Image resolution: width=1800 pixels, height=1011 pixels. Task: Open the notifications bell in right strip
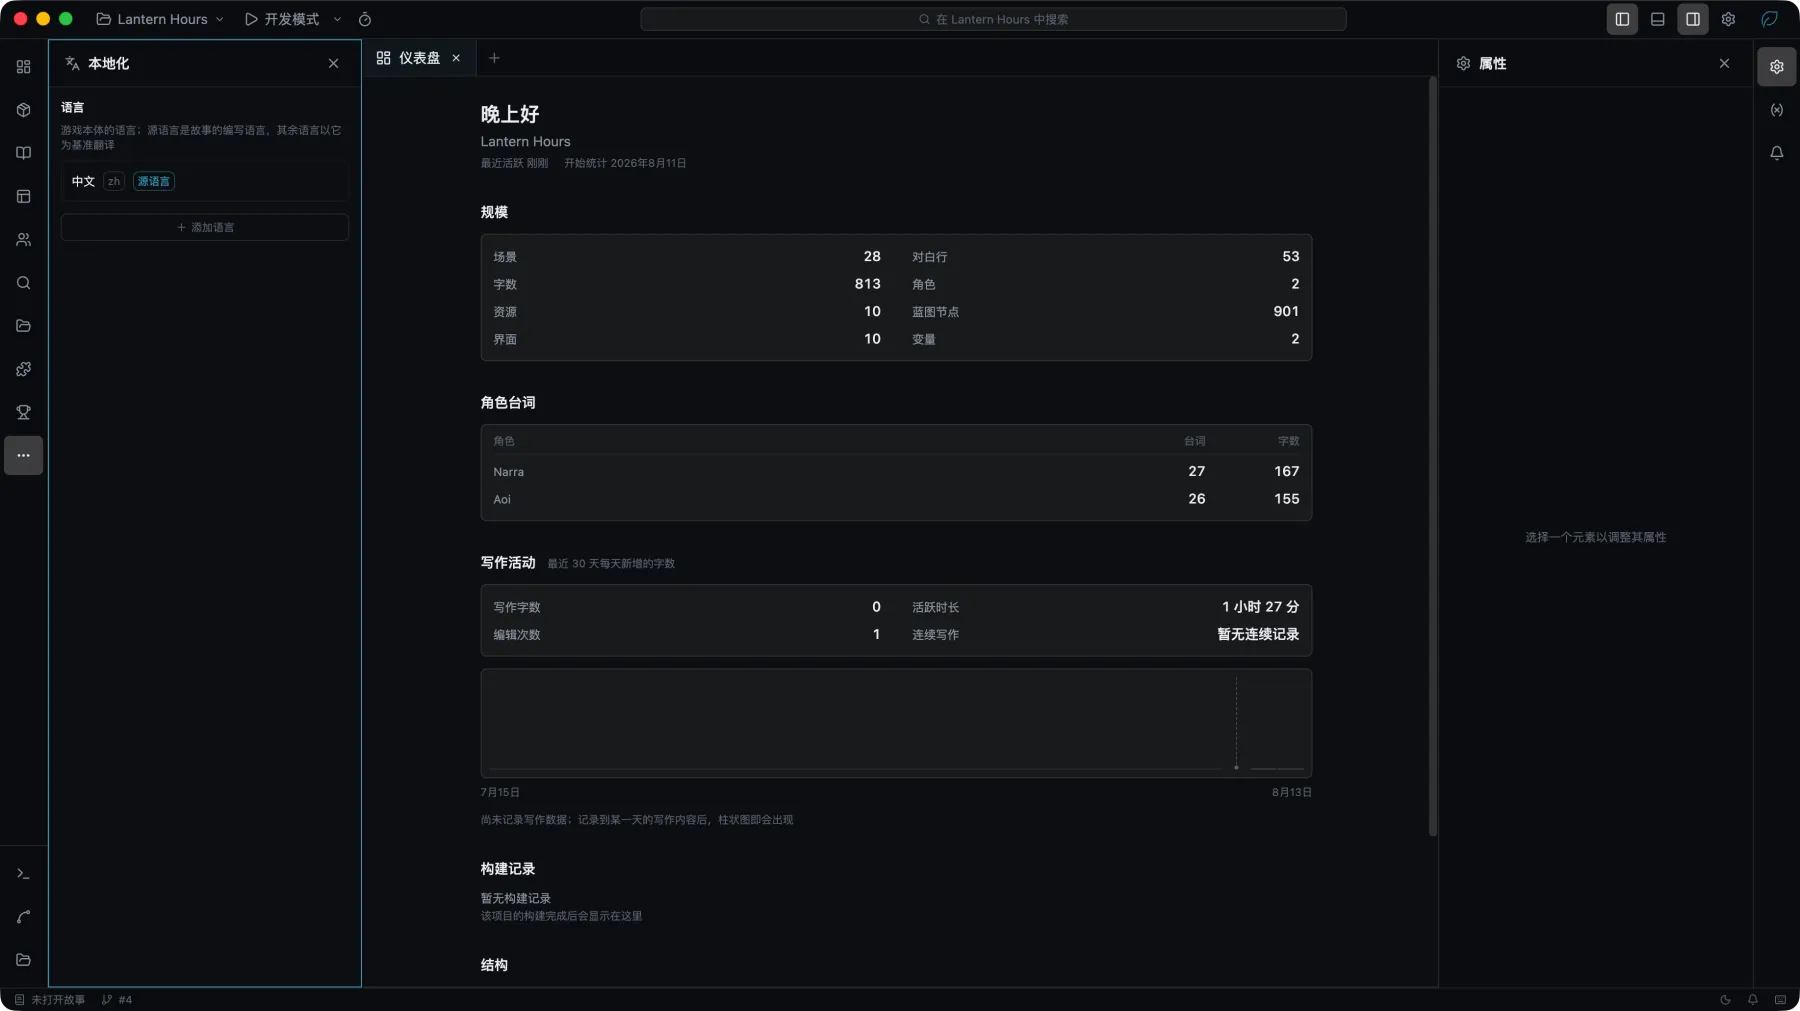tap(1776, 153)
